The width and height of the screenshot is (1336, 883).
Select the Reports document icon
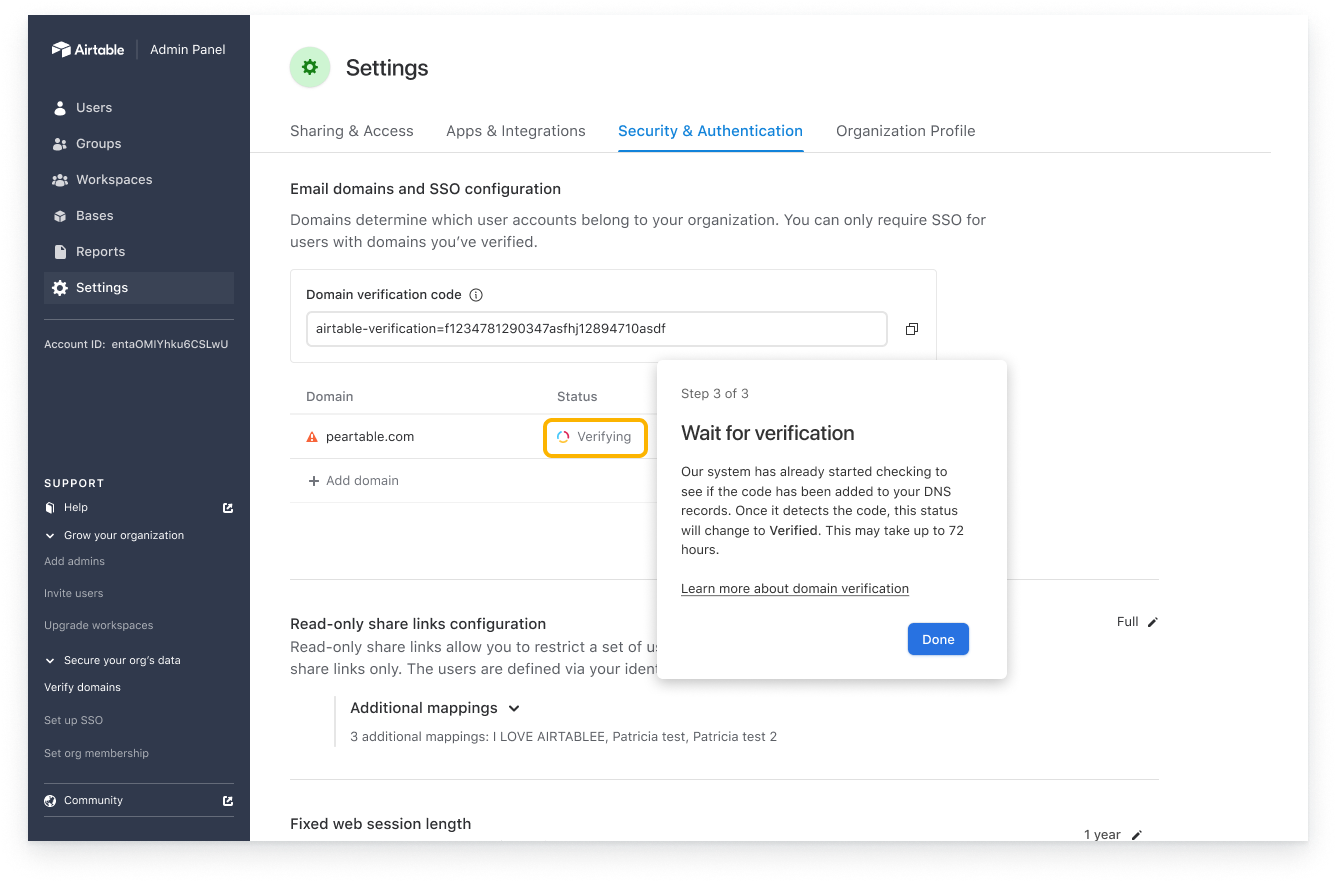click(58, 251)
